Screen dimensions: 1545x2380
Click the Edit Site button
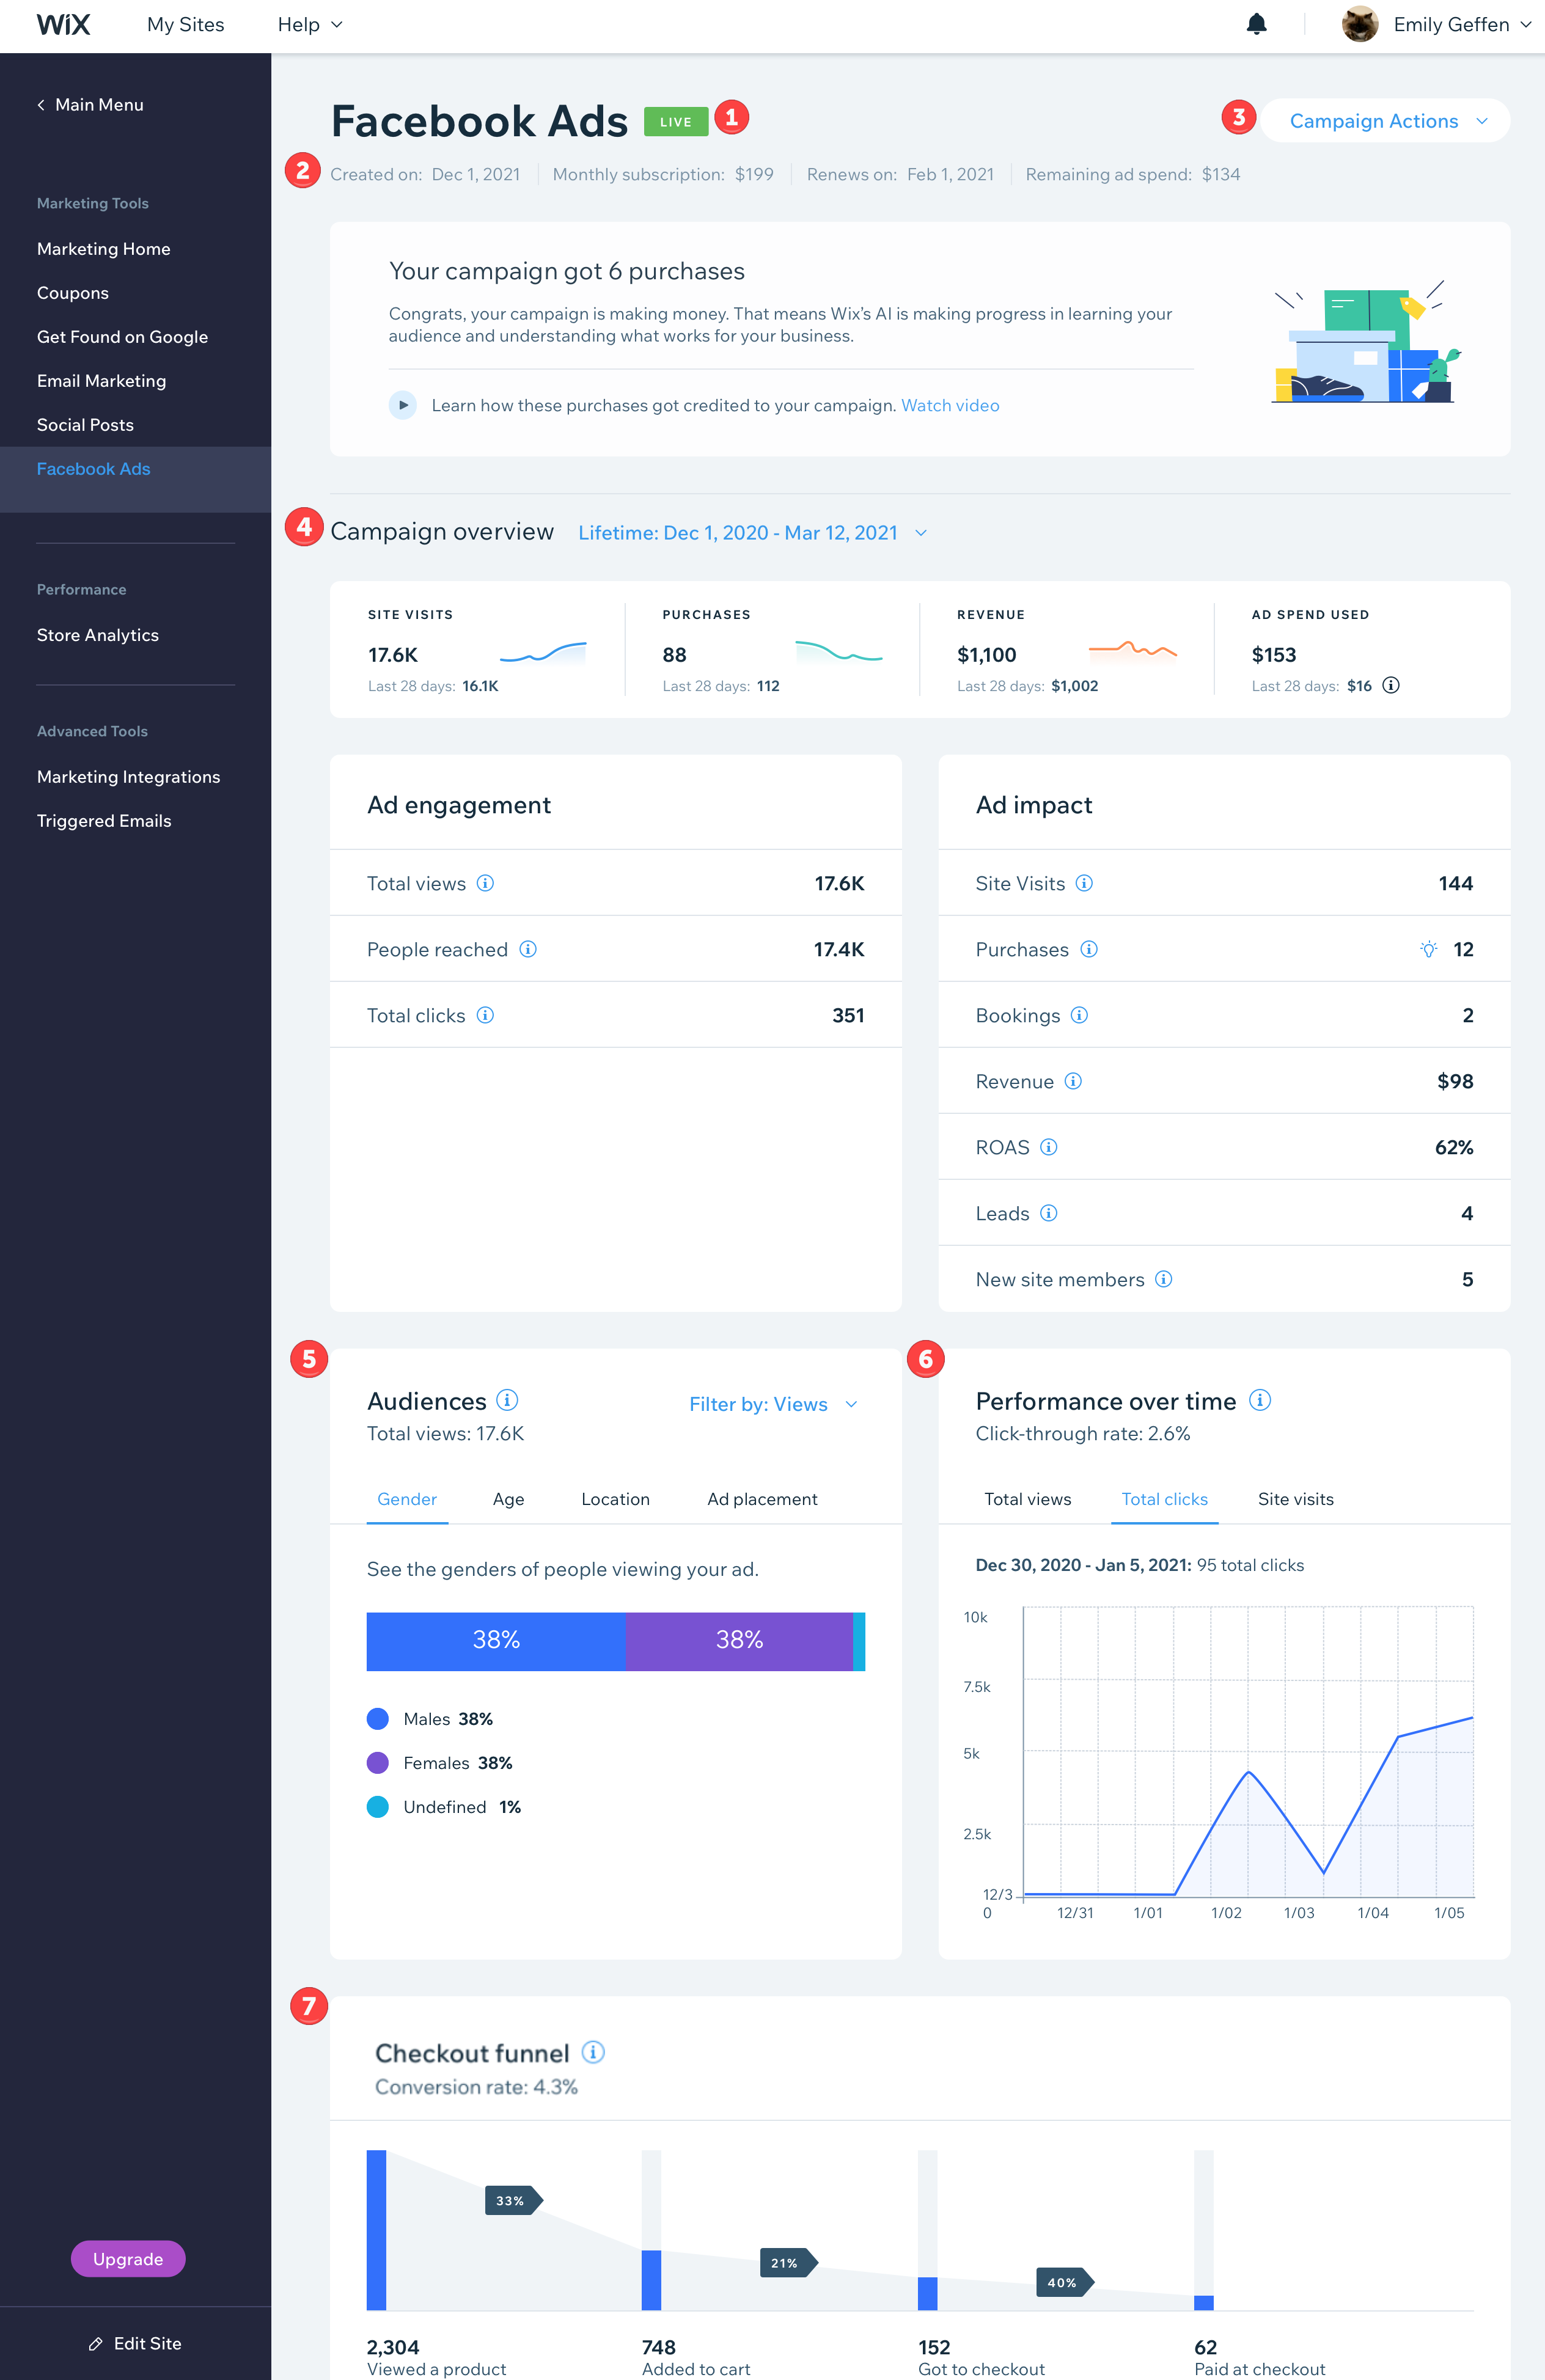135,2344
